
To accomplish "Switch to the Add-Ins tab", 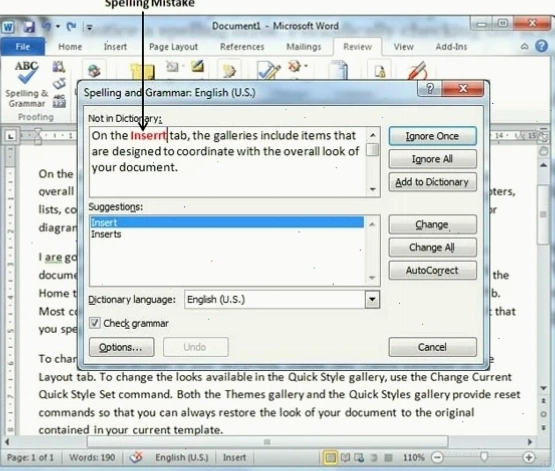I will point(451,47).
